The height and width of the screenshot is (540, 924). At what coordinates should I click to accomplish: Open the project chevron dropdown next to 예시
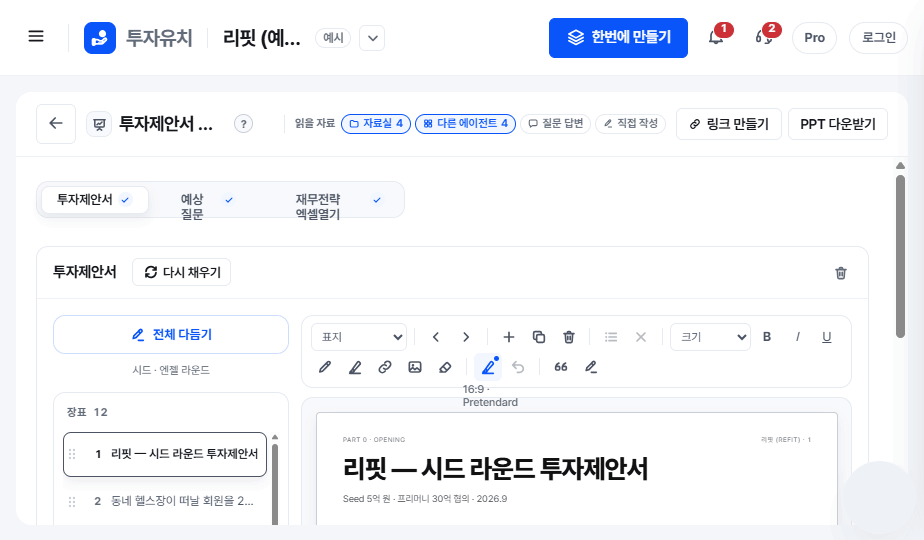pyautogui.click(x=372, y=38)
